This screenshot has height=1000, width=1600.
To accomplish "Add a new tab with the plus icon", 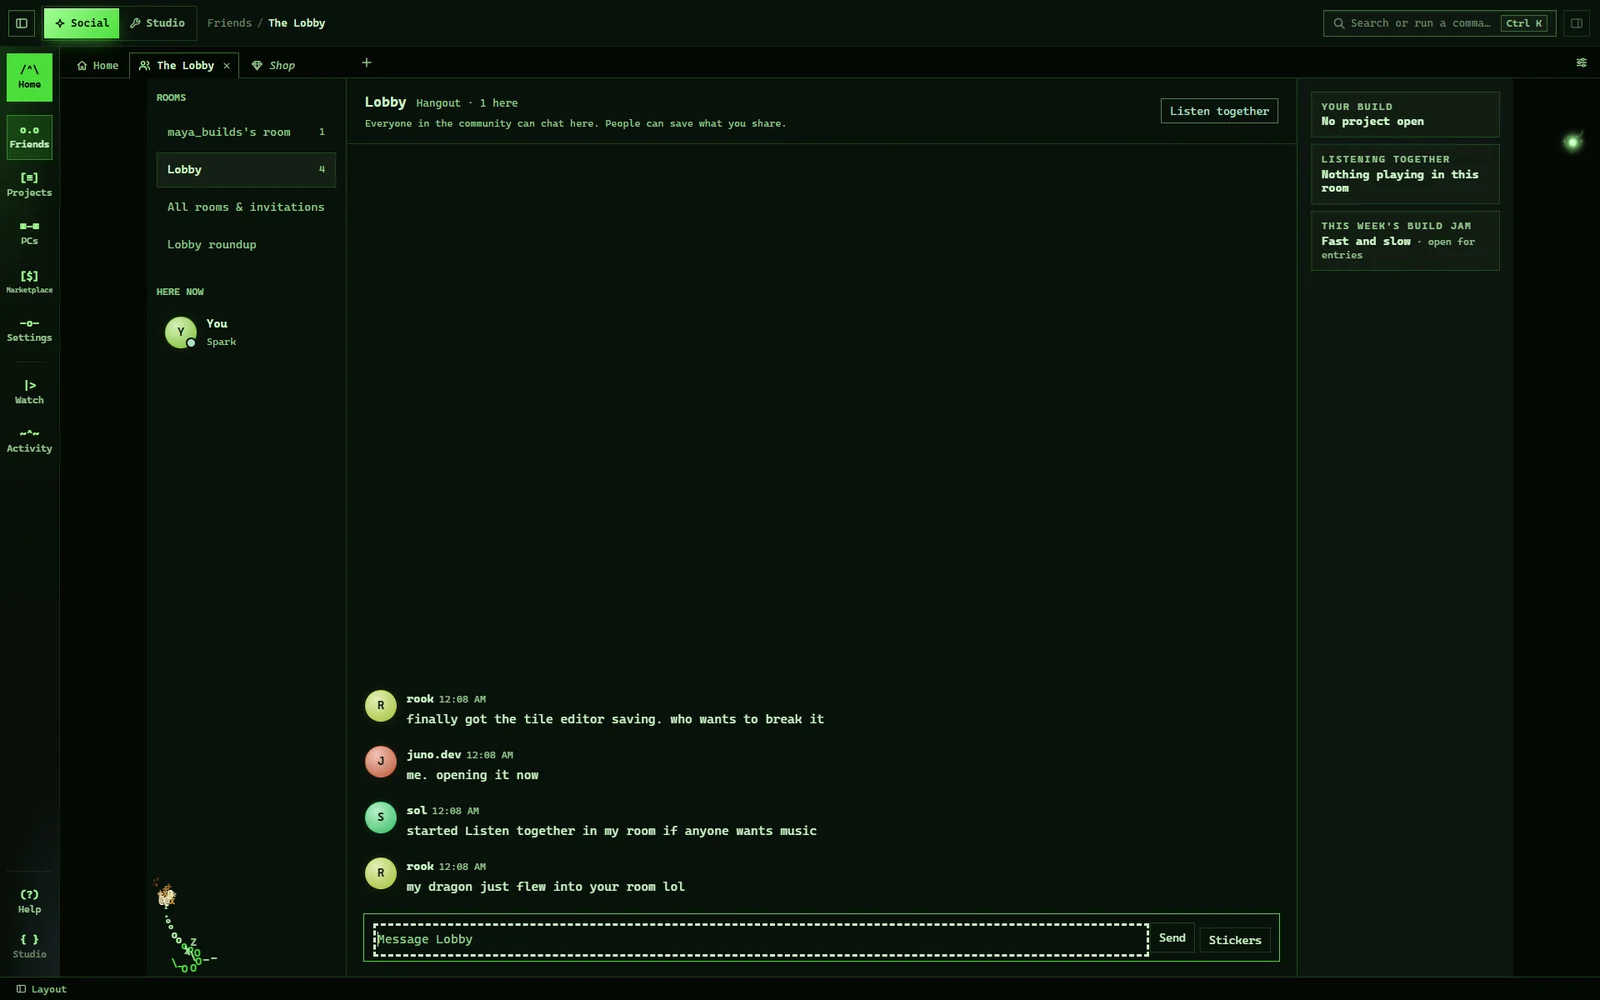I will (366, 63).
